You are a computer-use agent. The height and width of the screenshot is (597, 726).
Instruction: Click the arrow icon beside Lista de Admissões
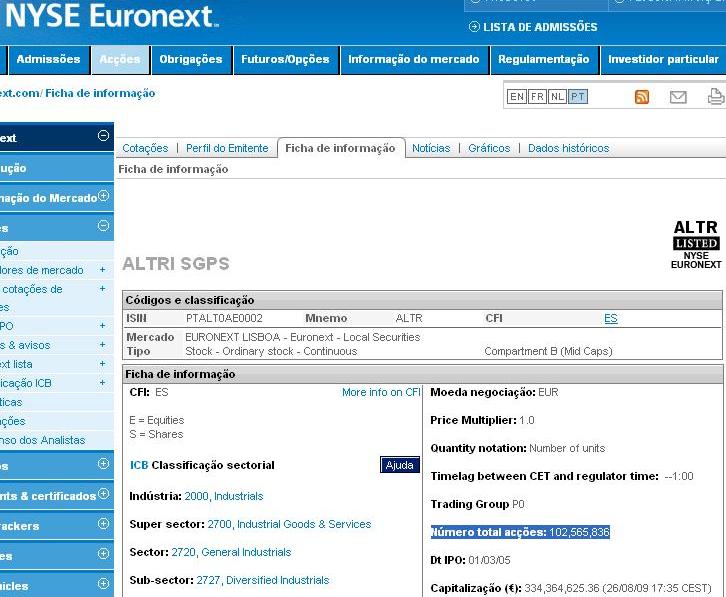click(x=474, y=27)
